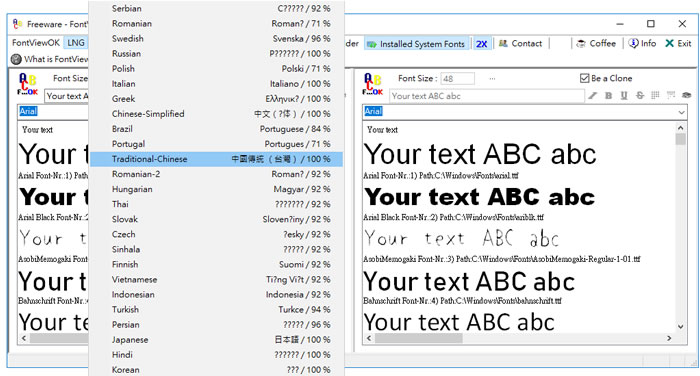The height and width of the screenshot is (376, 700).
Task: Click the Bahnschrift font path line
Action: pos(462,301)
